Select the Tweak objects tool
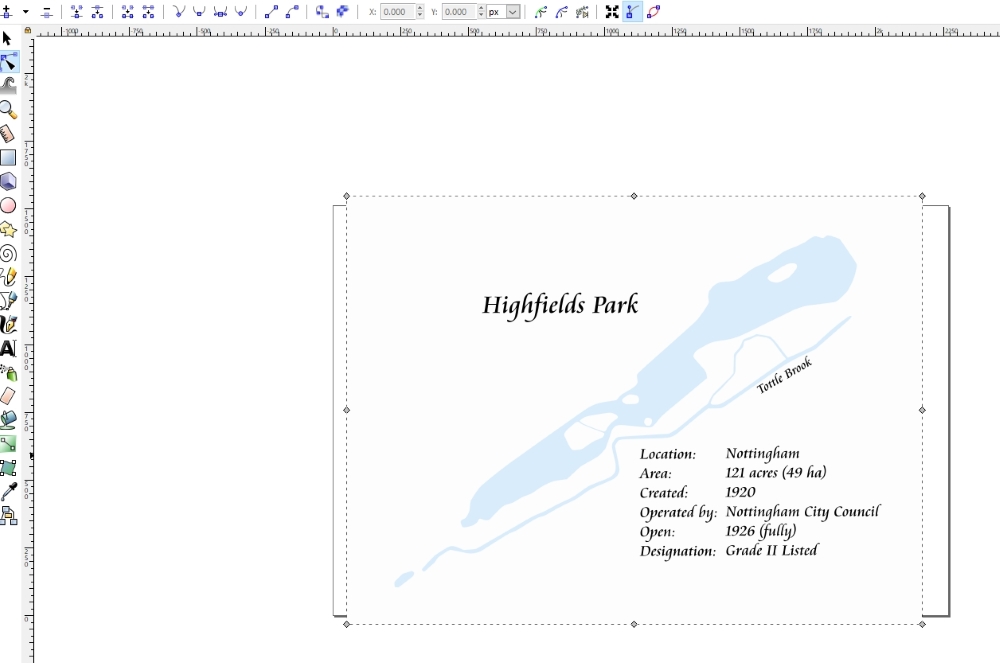 [8, 86]
